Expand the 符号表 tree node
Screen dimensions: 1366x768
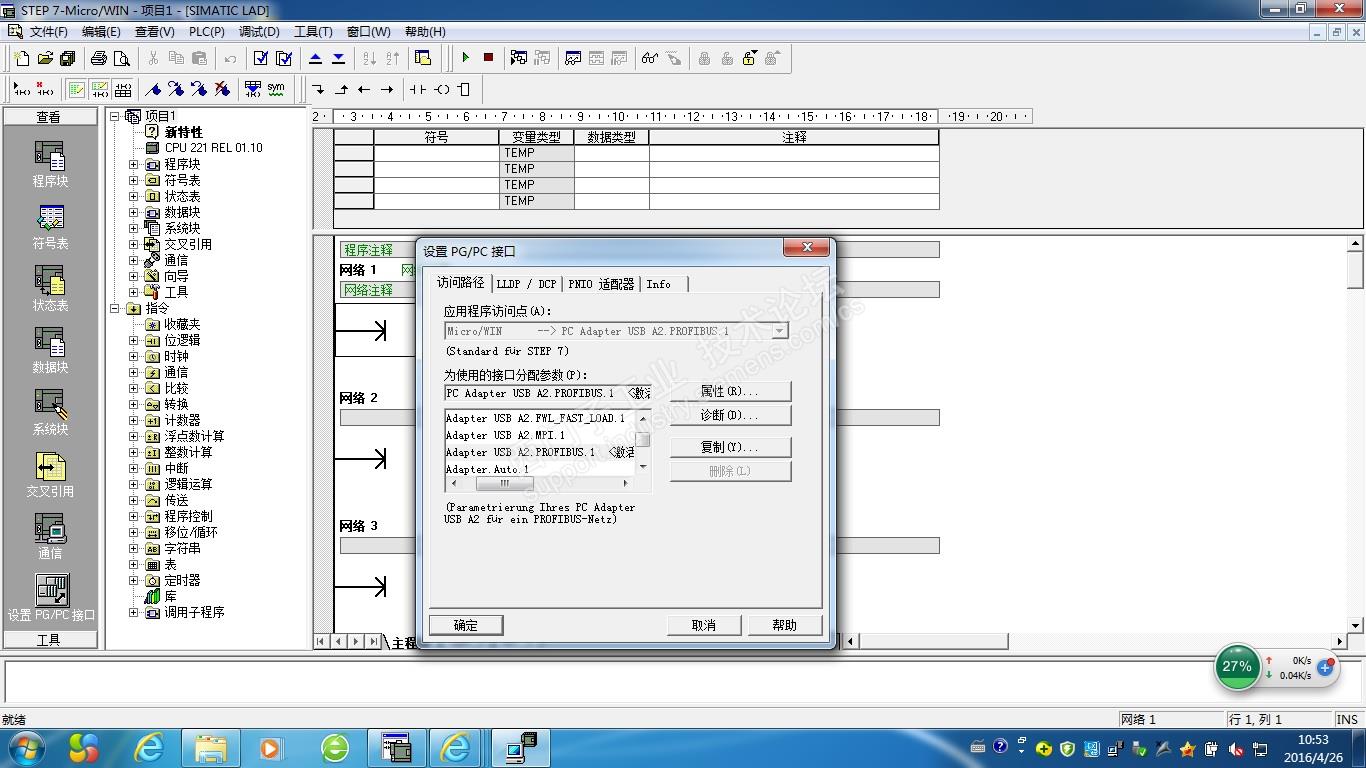134,180
